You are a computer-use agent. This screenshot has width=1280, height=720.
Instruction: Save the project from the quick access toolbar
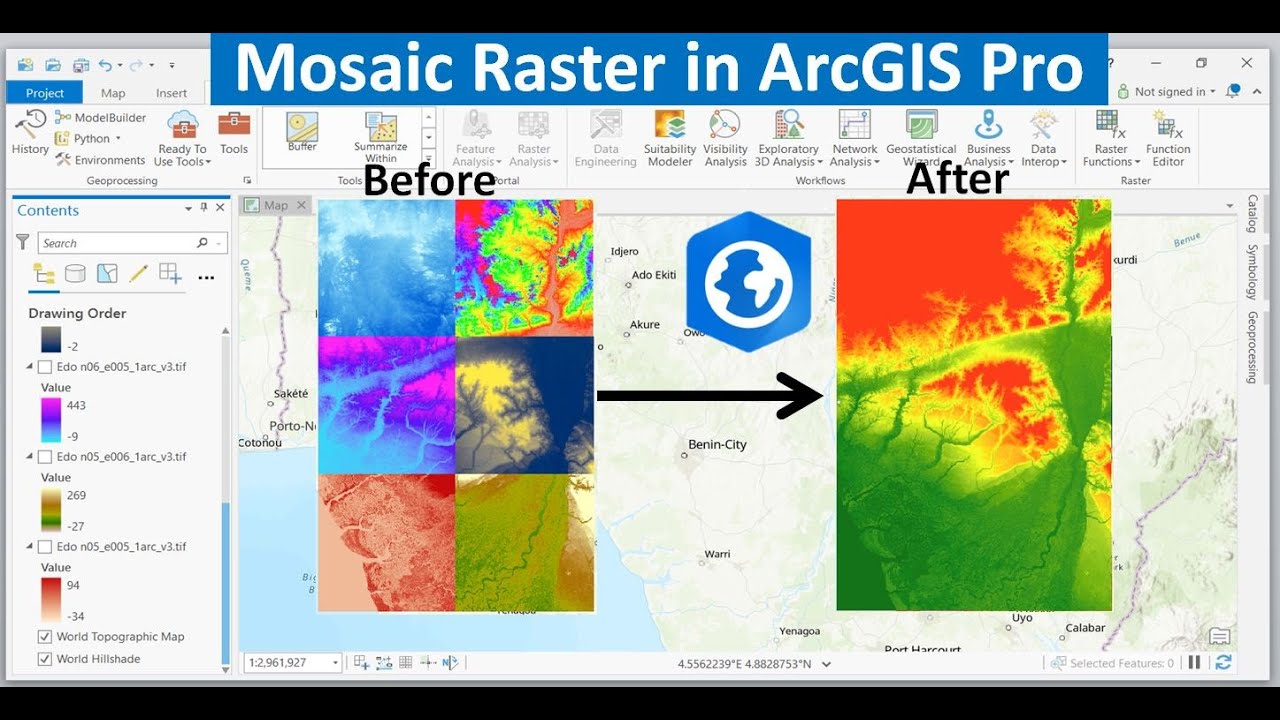coord(79,65)
